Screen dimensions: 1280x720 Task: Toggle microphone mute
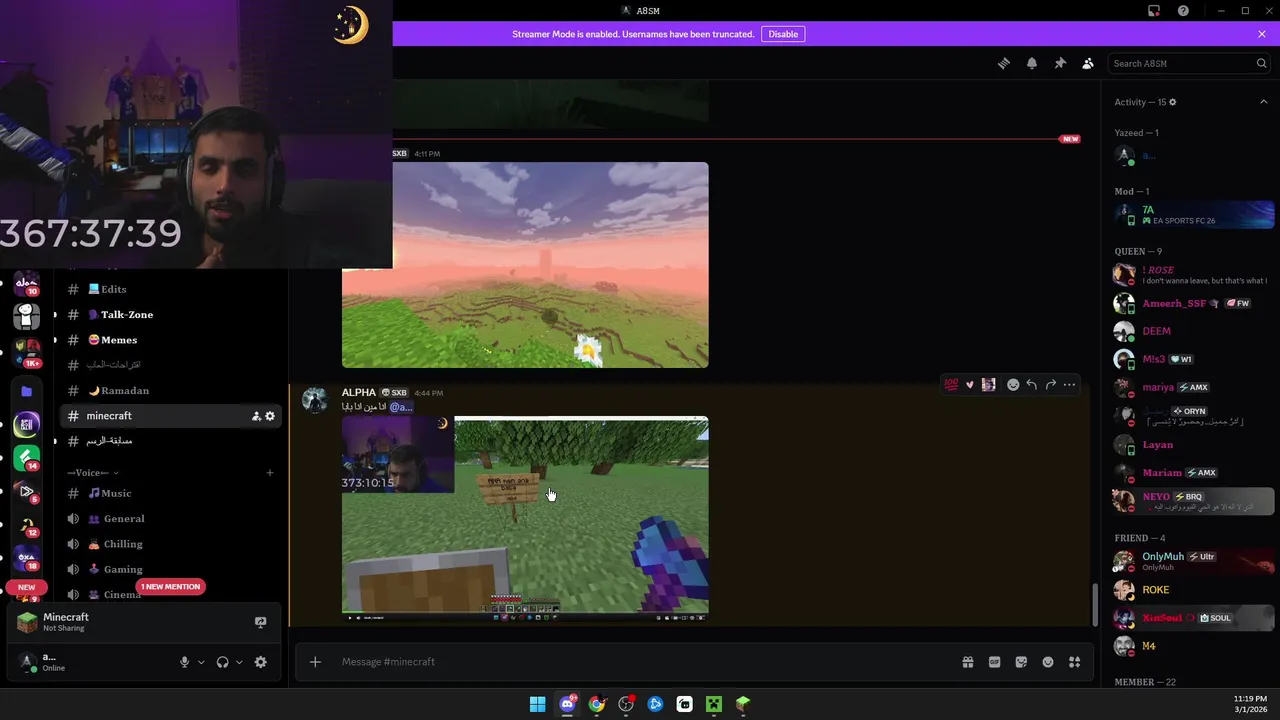coord(184,662)
